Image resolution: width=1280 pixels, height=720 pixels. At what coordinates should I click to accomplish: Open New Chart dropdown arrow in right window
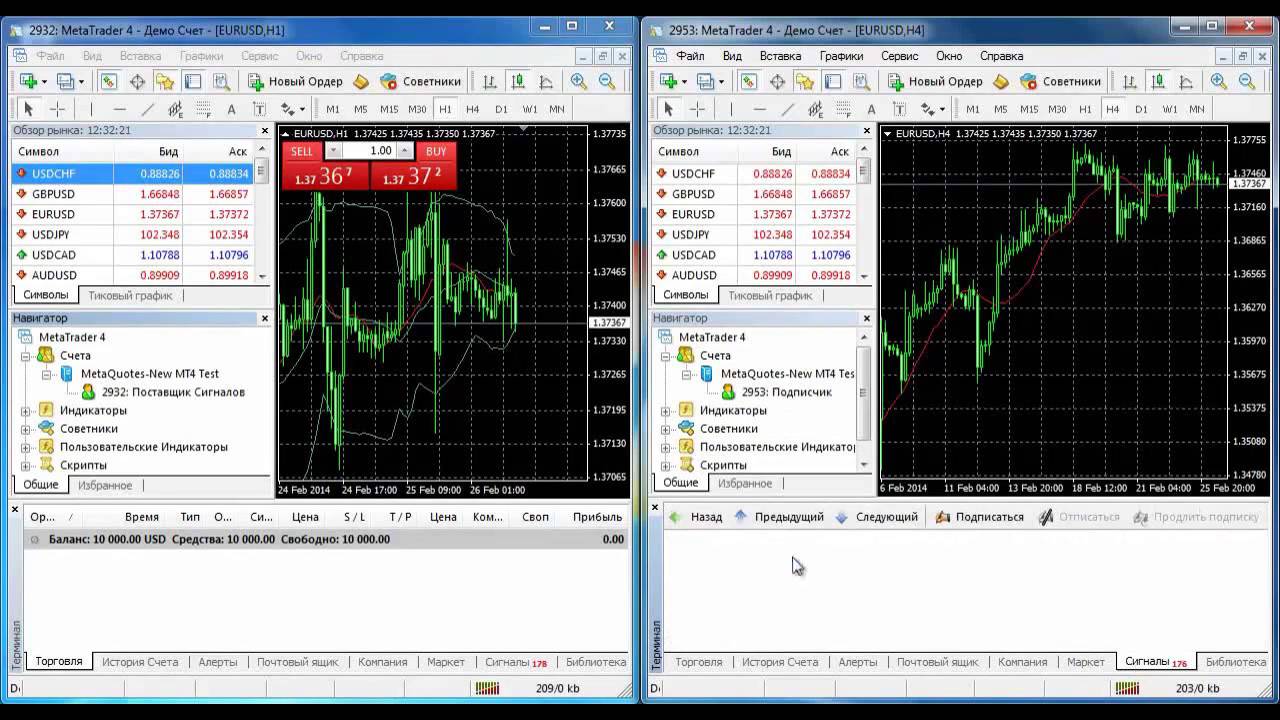[684, 82]
